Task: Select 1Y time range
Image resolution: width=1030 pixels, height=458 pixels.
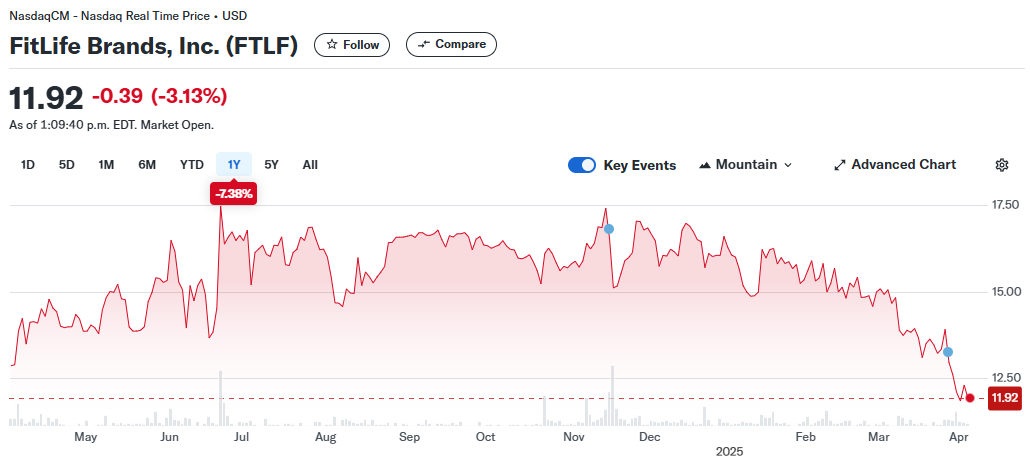Action: pyautogui.click(x=234, y=165)
